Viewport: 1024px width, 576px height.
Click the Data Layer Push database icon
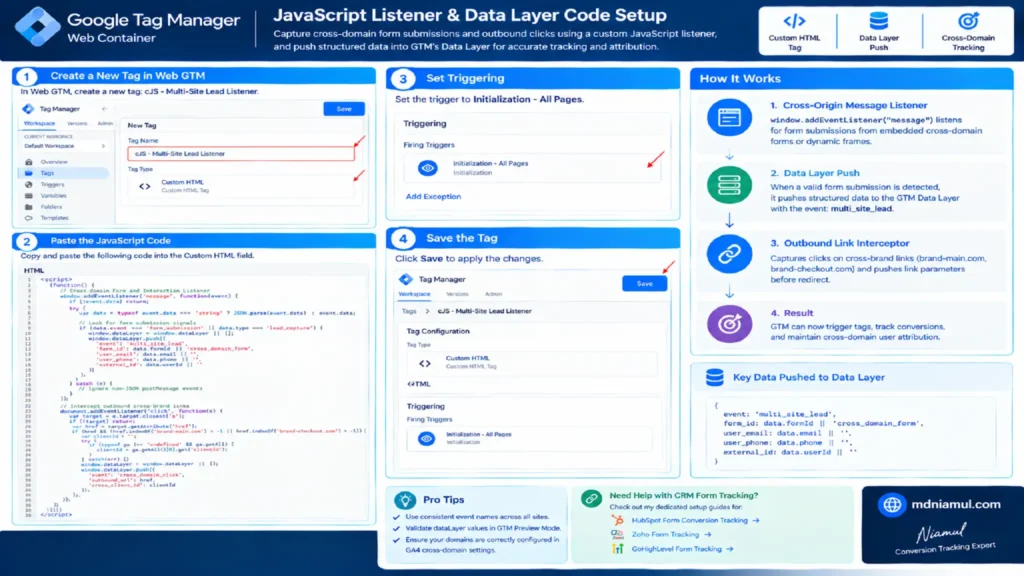click(878, 21)
